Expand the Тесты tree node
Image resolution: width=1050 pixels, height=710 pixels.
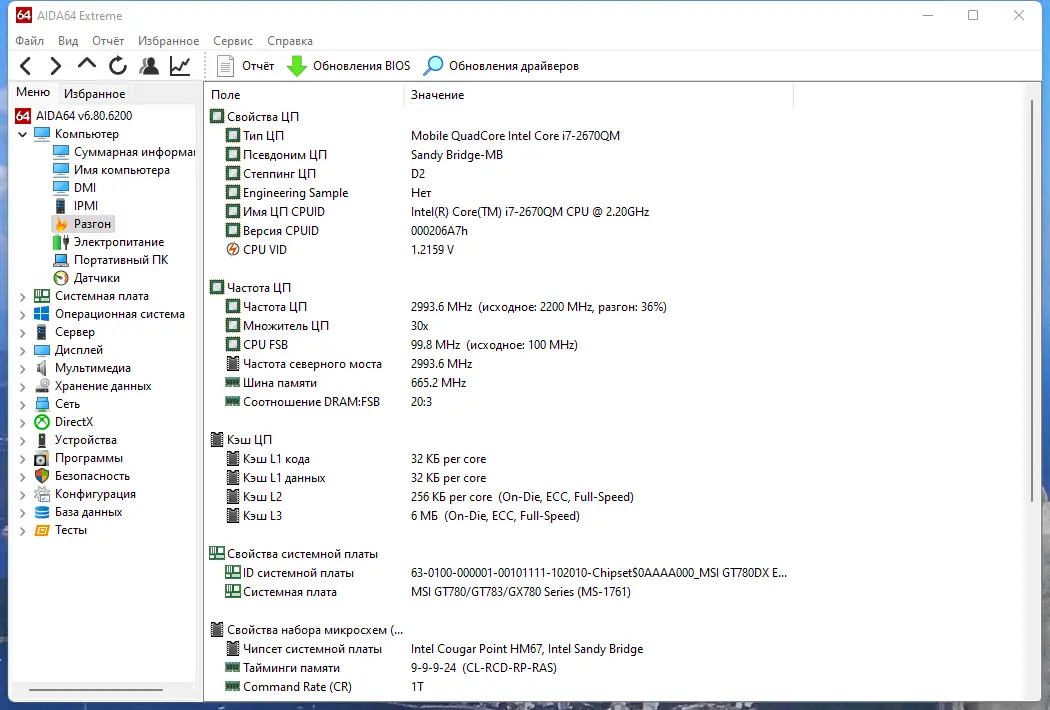pos(22,529)
